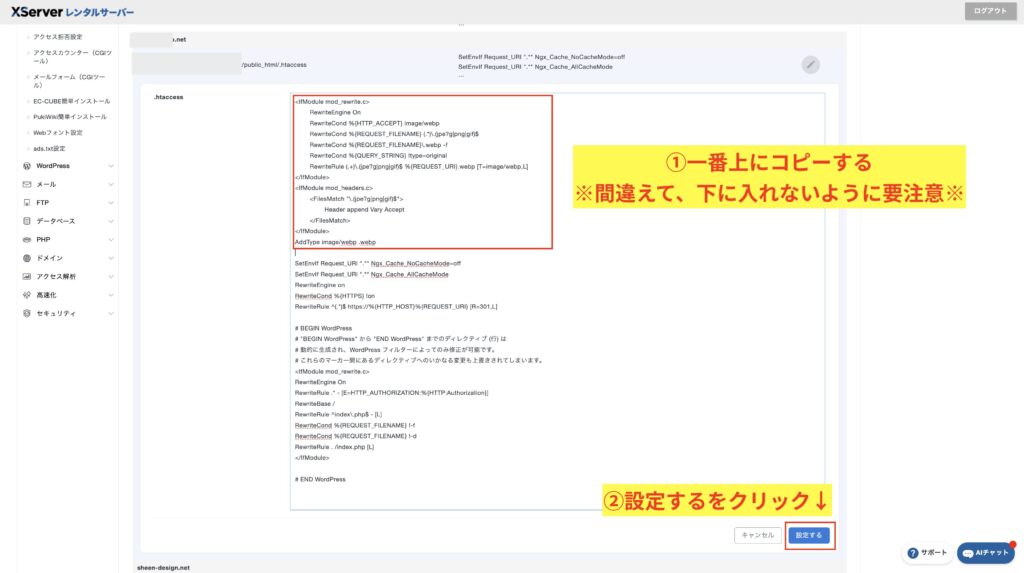The width and height of the screenshot is (1024, 573).
Task: Open the AIチャット chat widget
Action: point(985,553)
